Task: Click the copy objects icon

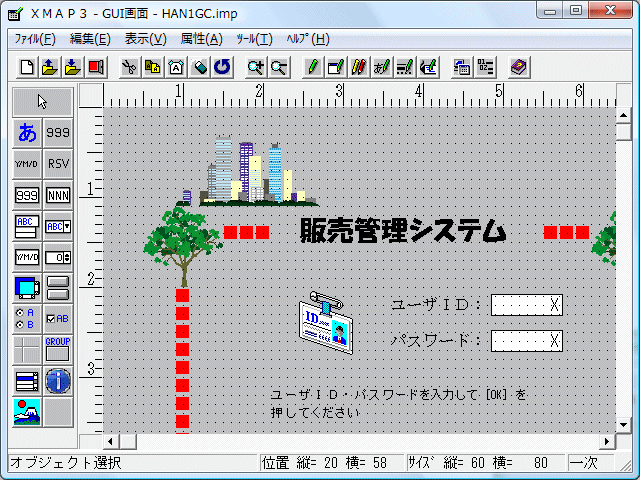Action: point(153,67)
